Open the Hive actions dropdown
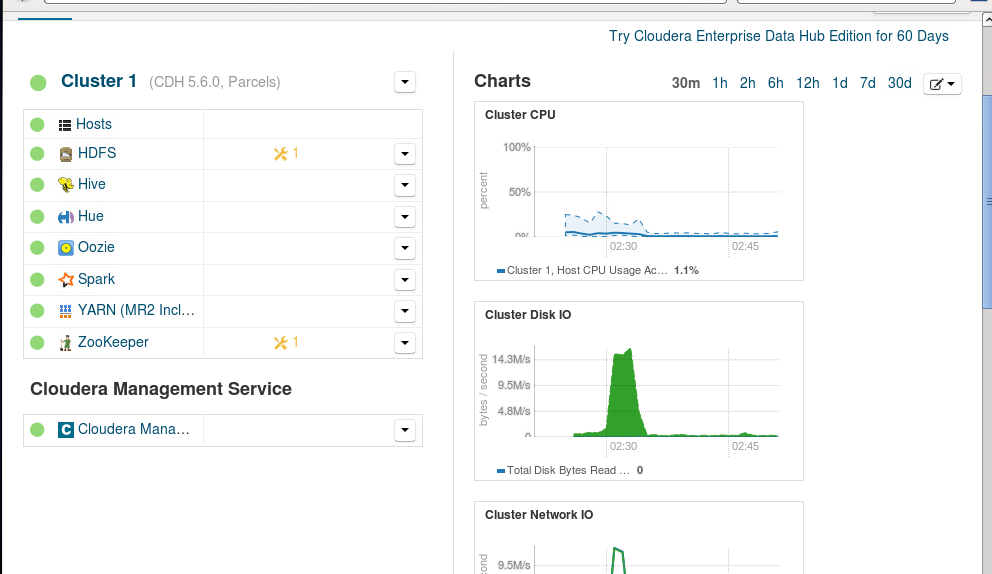This screenshot has height=574, width=992. (405, 185)
